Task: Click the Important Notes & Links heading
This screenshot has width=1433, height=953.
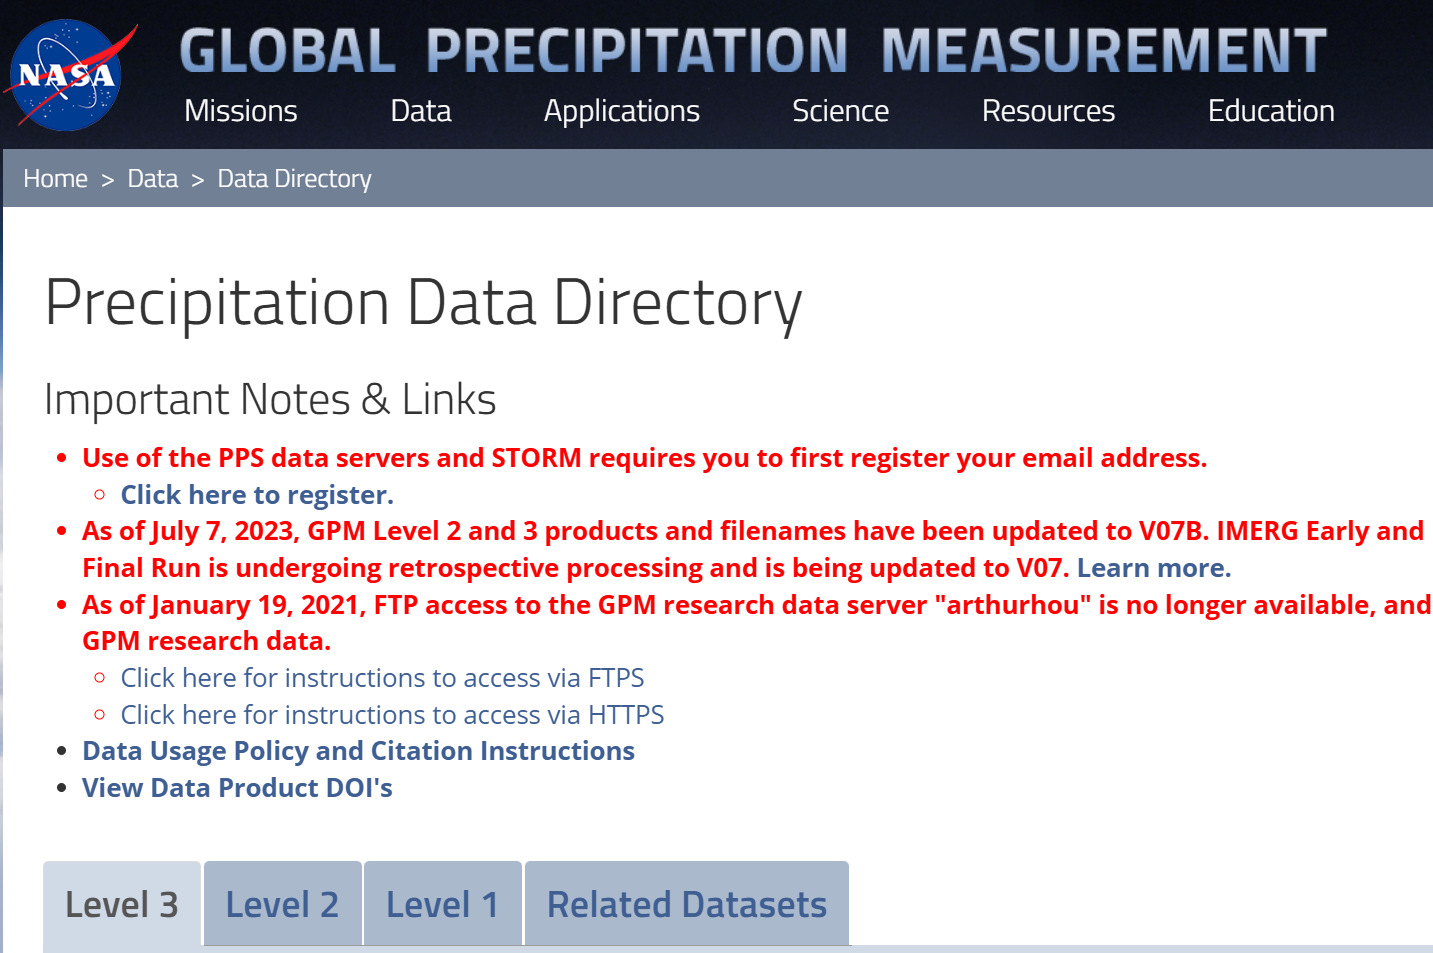Action: [x=270, y=400]
